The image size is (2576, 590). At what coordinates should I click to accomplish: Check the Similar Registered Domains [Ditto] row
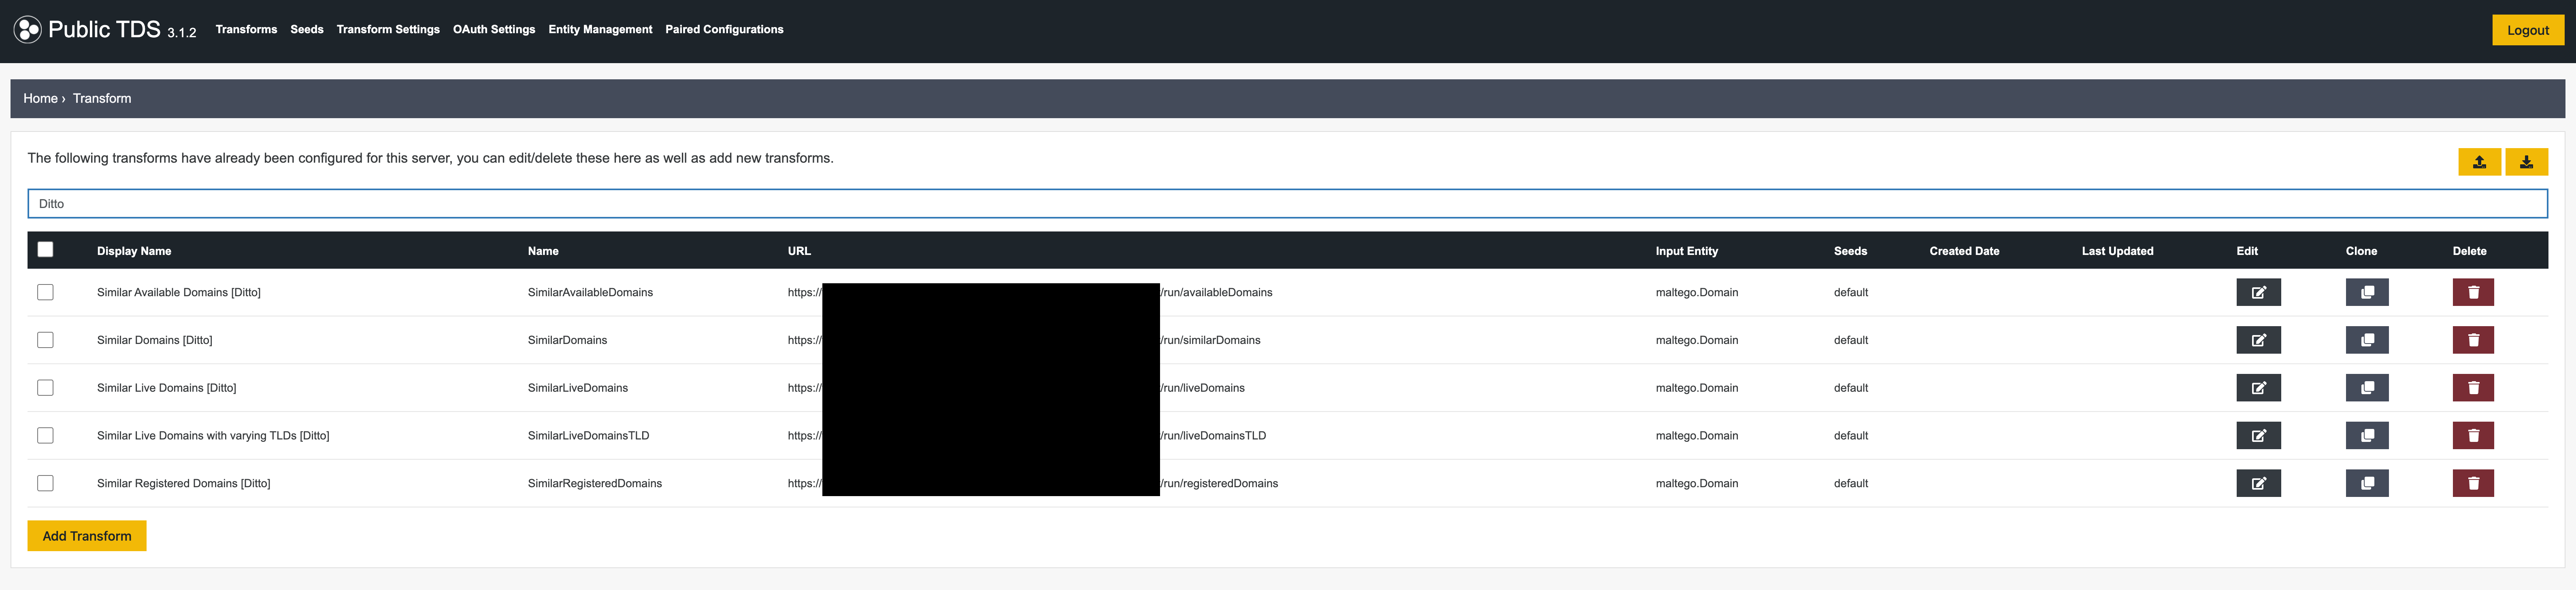(45, 483)
